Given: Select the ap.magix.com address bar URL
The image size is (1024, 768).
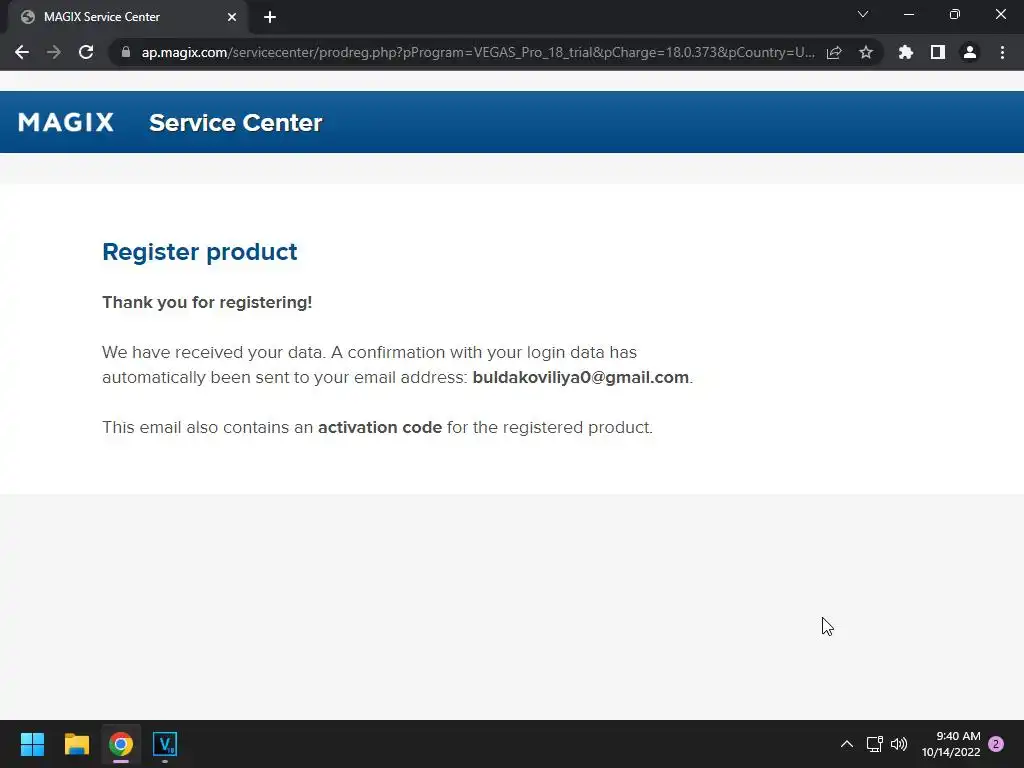Looking at the screenshot, I should click(477, 52).
